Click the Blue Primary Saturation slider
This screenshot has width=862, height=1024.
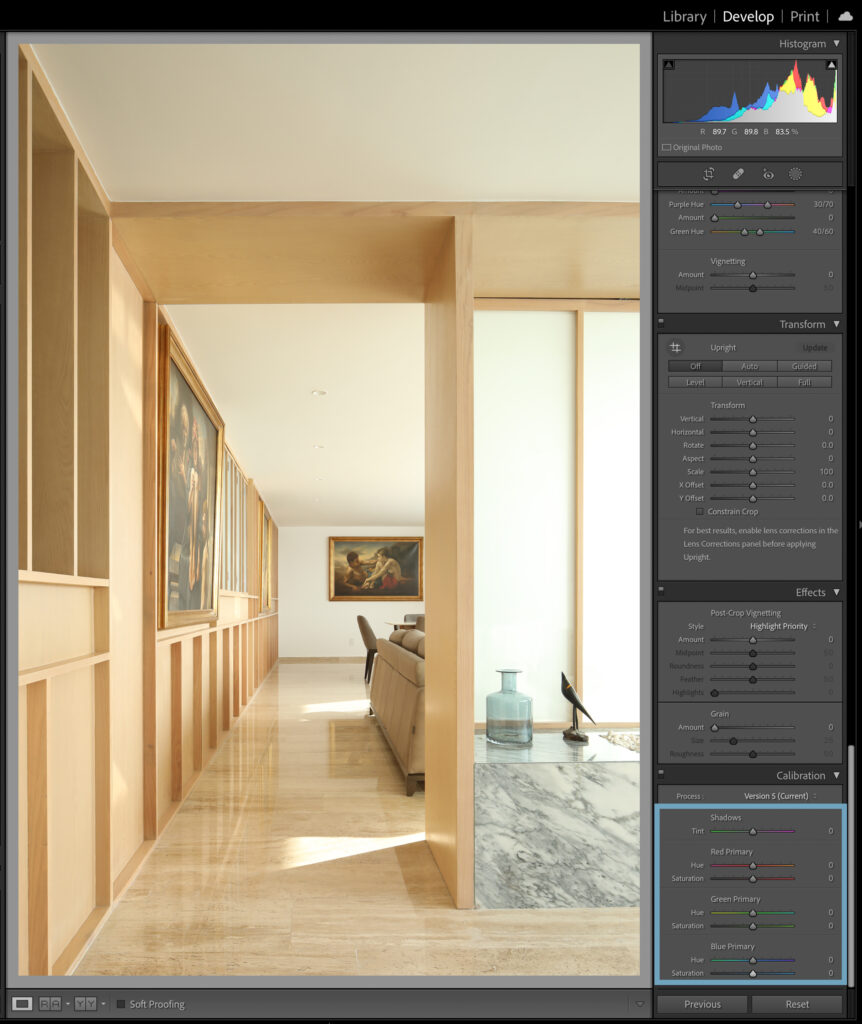752,973
